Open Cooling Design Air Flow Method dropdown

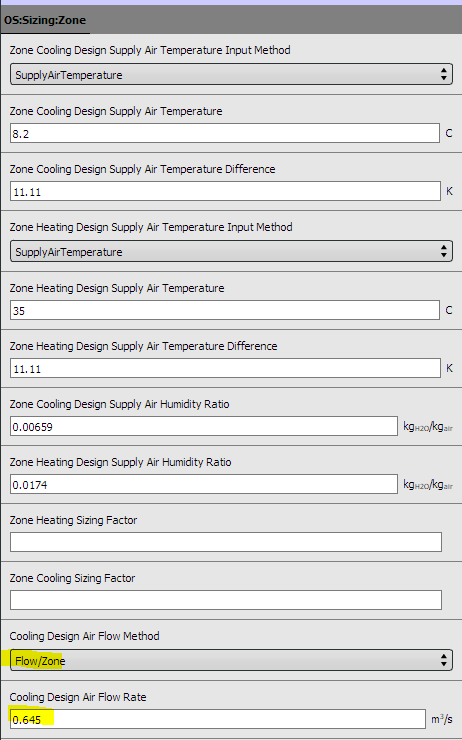coord(231,660)
